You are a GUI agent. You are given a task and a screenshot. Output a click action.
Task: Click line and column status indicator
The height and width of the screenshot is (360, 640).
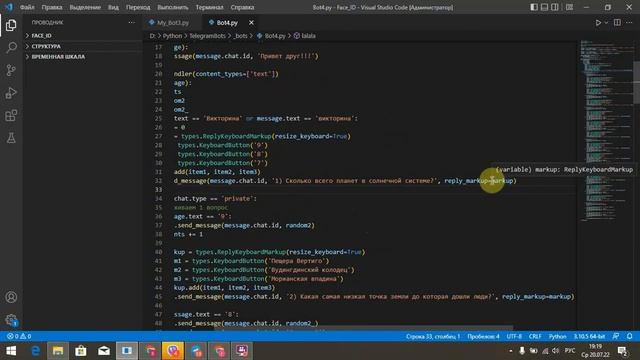433,336
